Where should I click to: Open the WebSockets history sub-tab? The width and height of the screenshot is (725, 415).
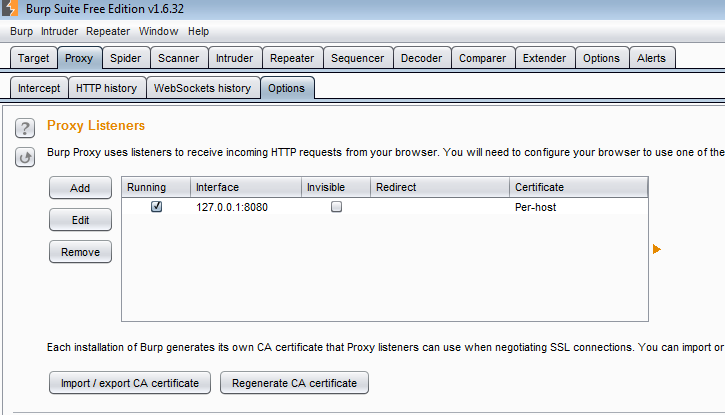202,88
